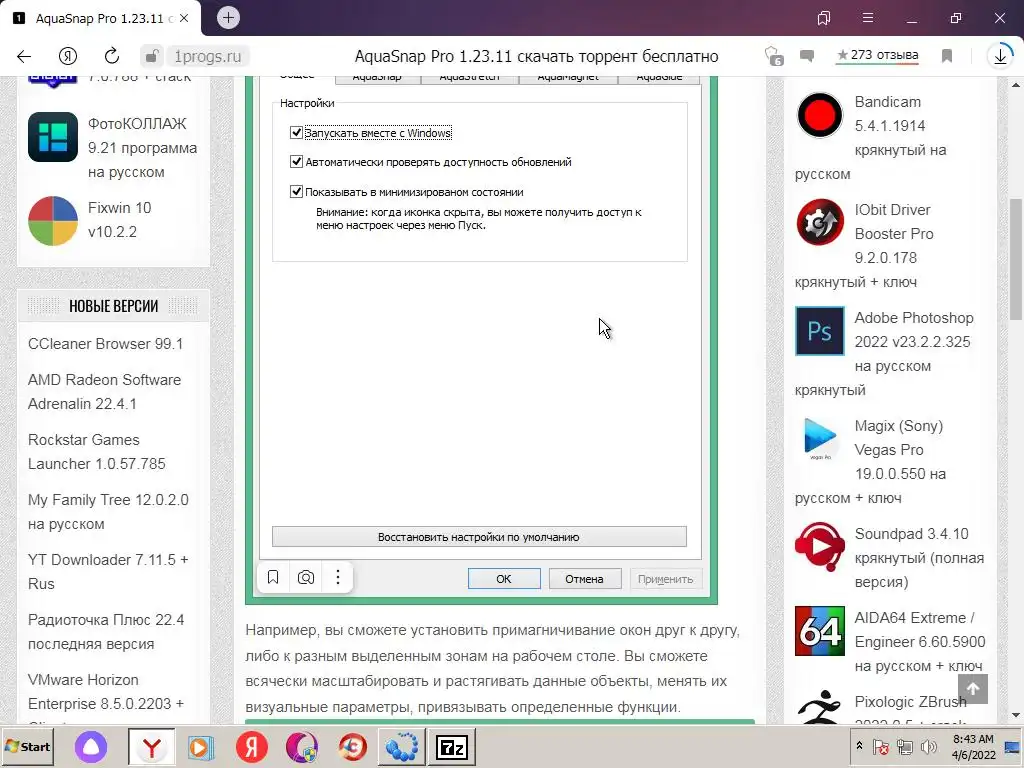This screenshot has width=1024, height=768.
Task: Open the new tab plus button
Action: click(228, 18)
